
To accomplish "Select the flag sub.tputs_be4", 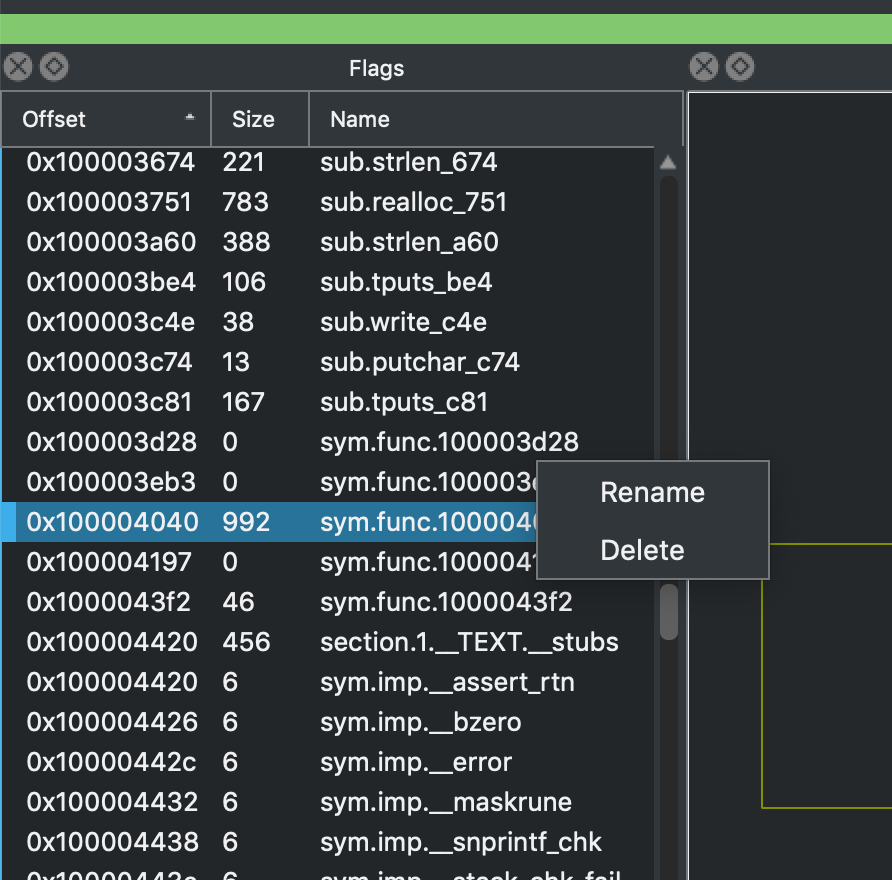I will pyautogui.click(x=406, y=282).
